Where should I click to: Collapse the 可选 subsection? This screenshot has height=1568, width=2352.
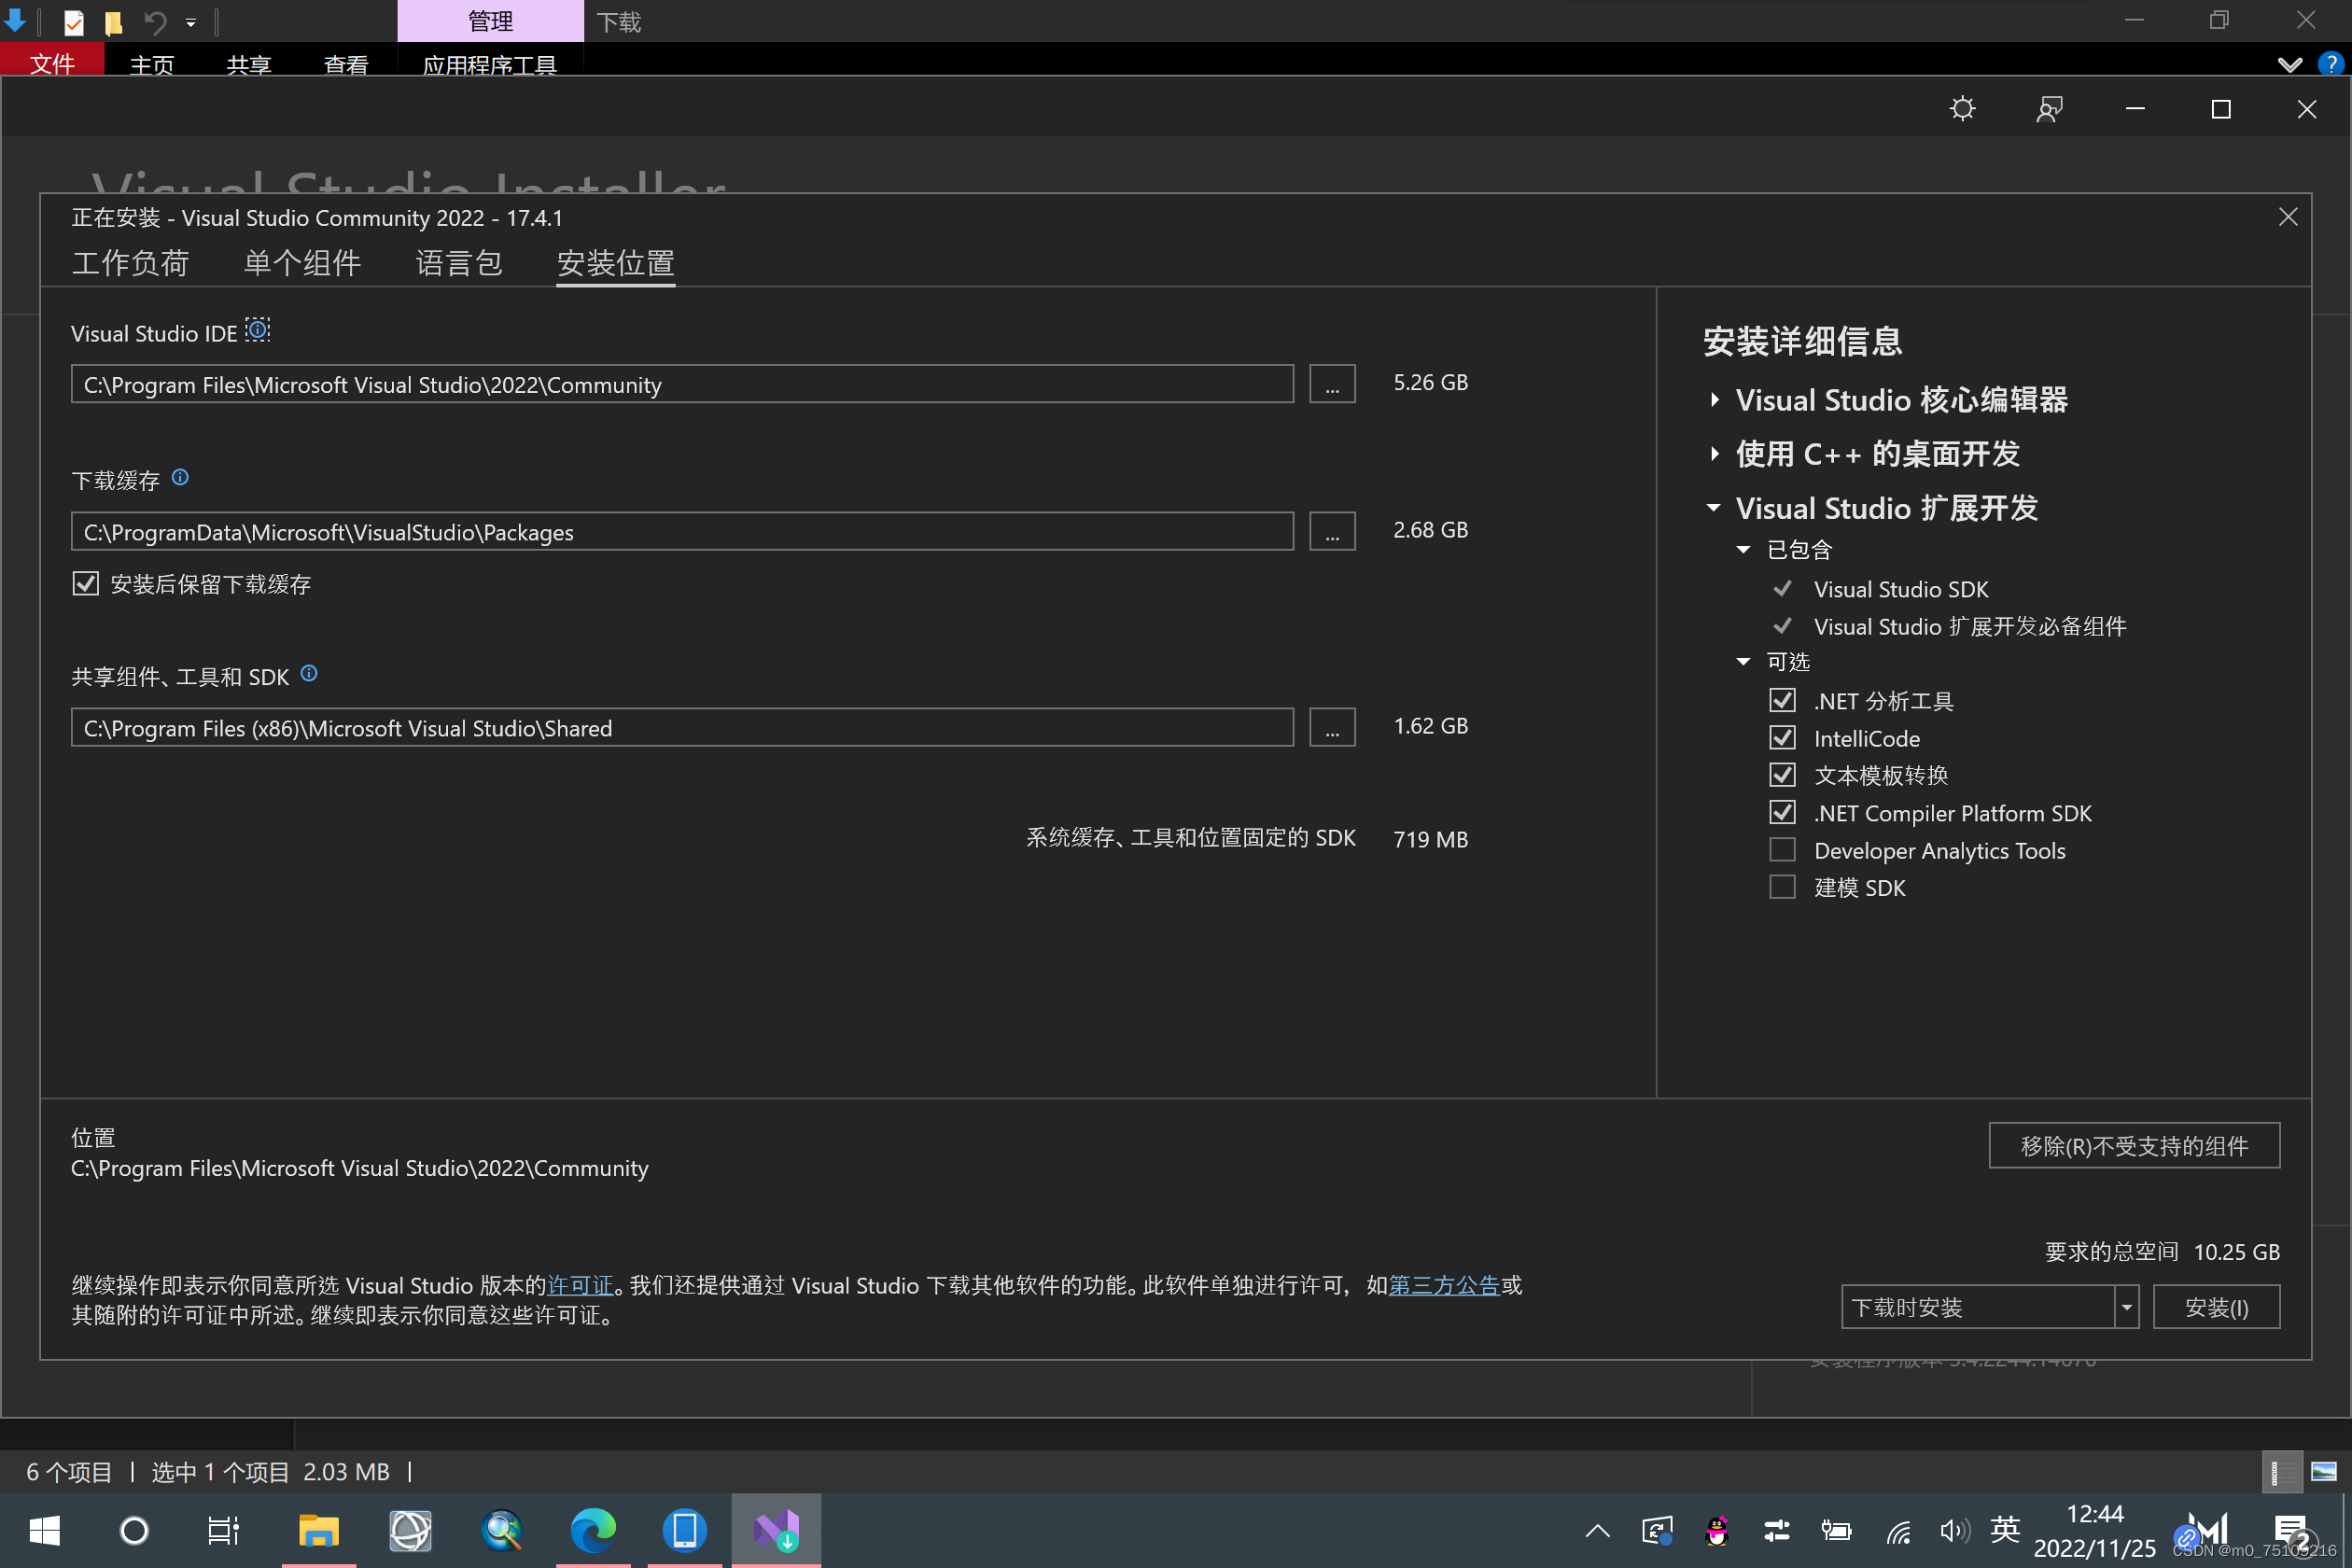click(1744, 662)
